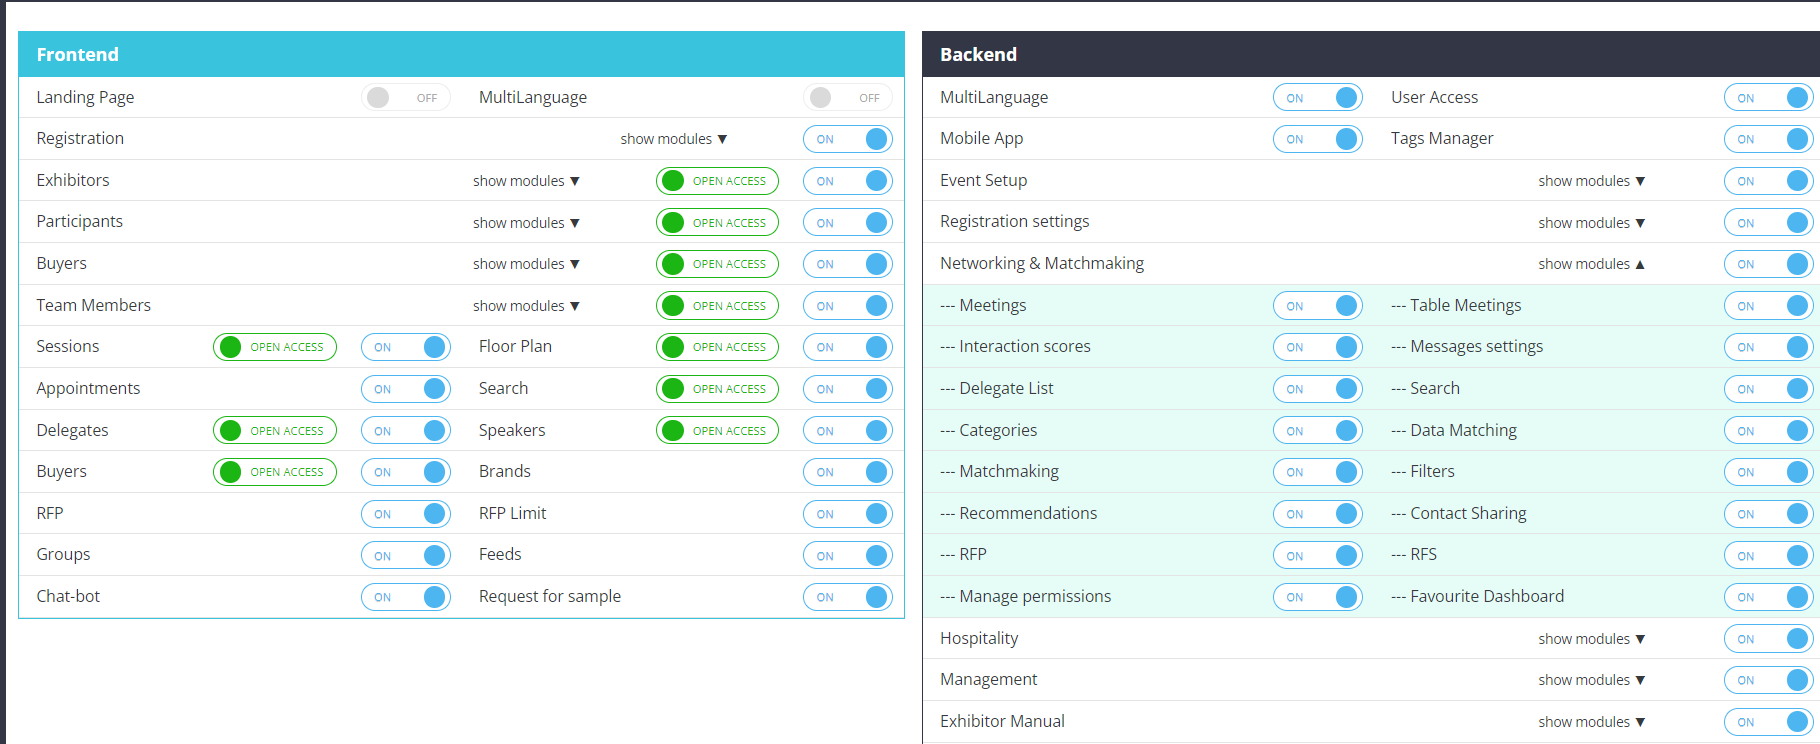
Task: Switch off Request for sample
Action: pyautogui.click(x=847, y=597)
